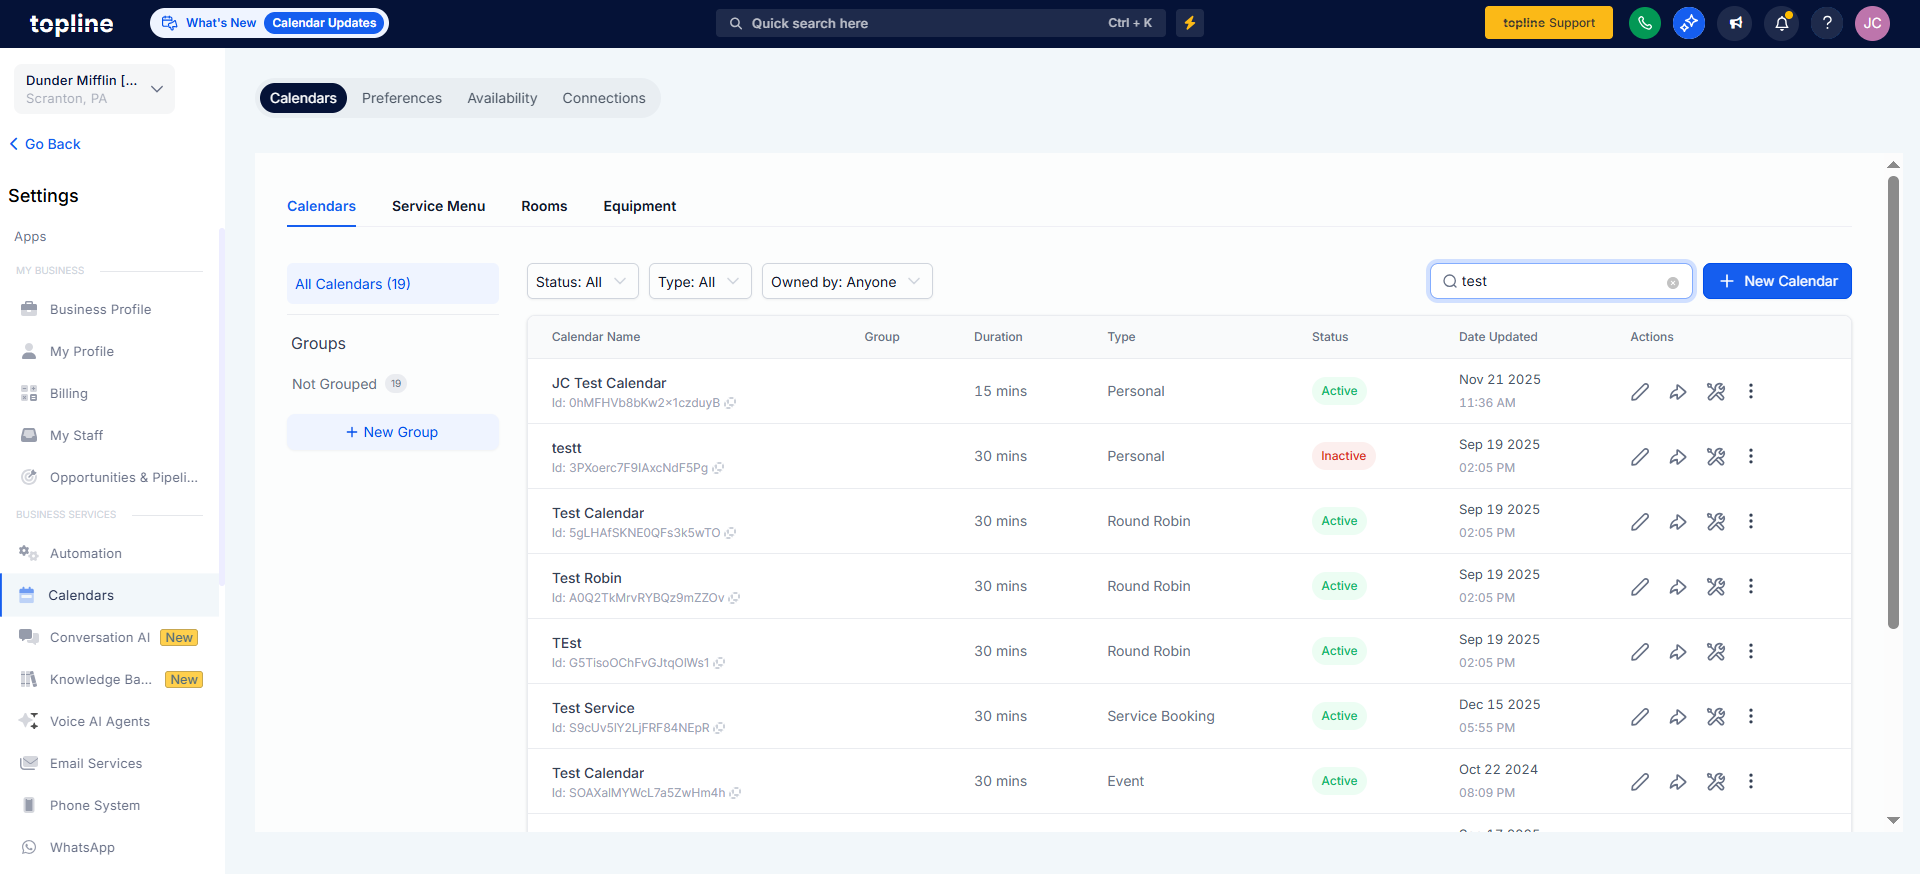Edit the Test Robin calendar
Viewport: 1920px width, 874px height.
[x=1640, y=586]
